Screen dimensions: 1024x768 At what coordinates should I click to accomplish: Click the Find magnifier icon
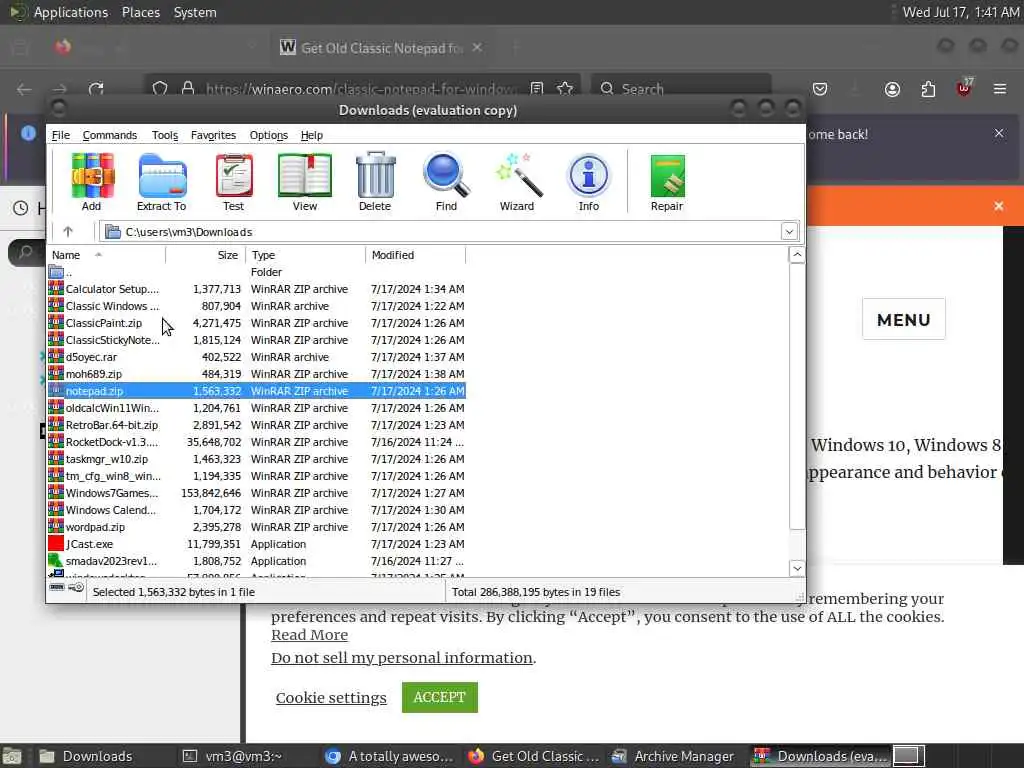[x=446, y=182]
